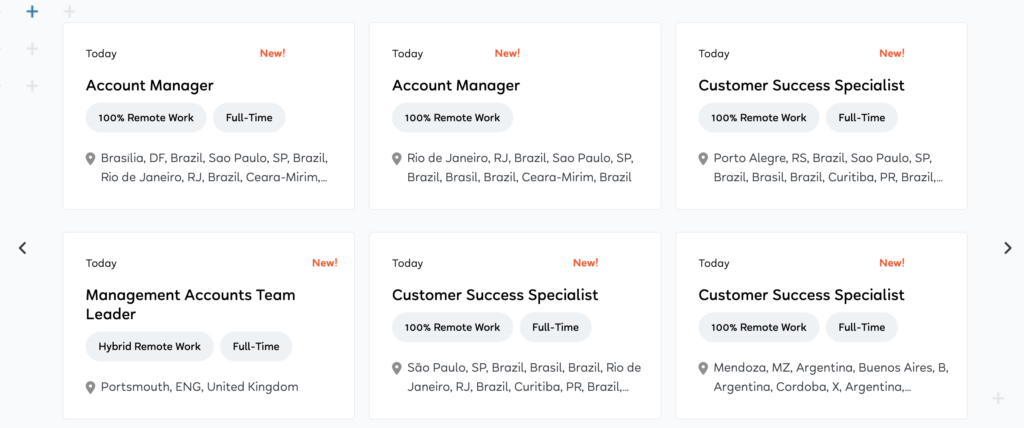Click Full-Time tag on Team Leader card

click(256, 347)
